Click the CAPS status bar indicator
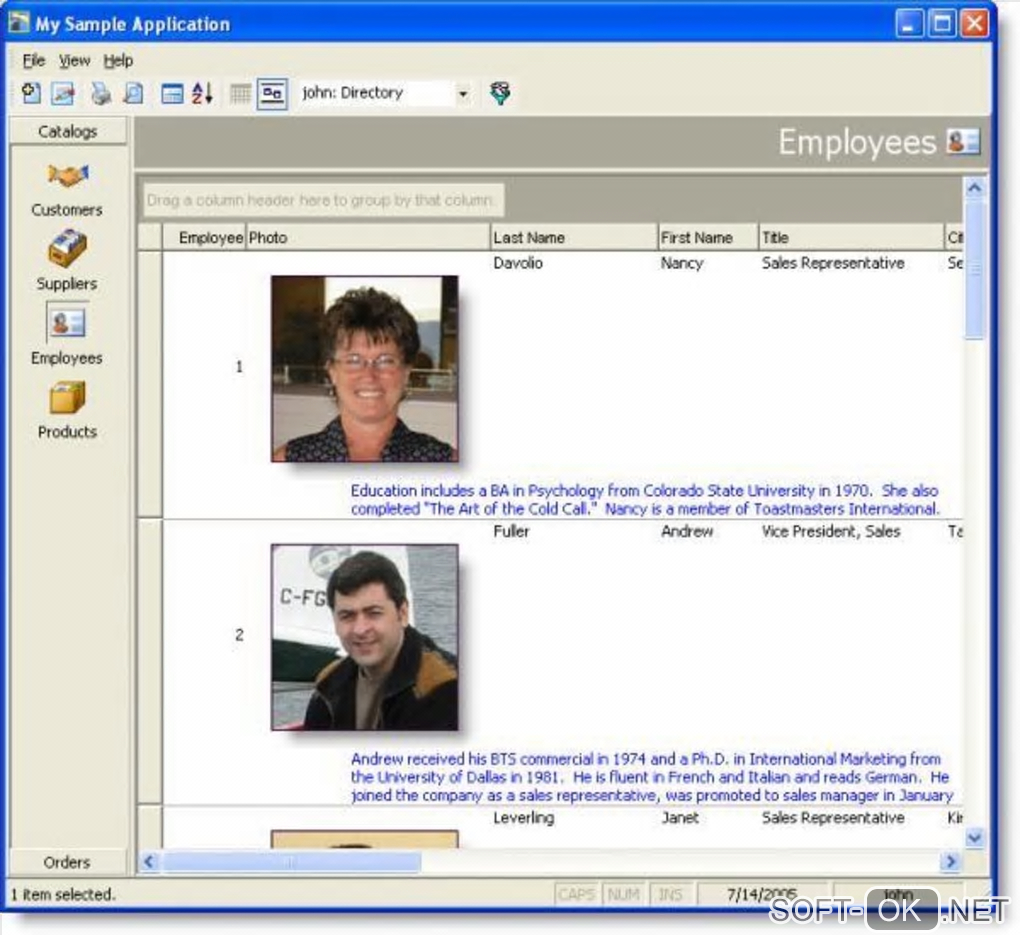 point(576,895)
